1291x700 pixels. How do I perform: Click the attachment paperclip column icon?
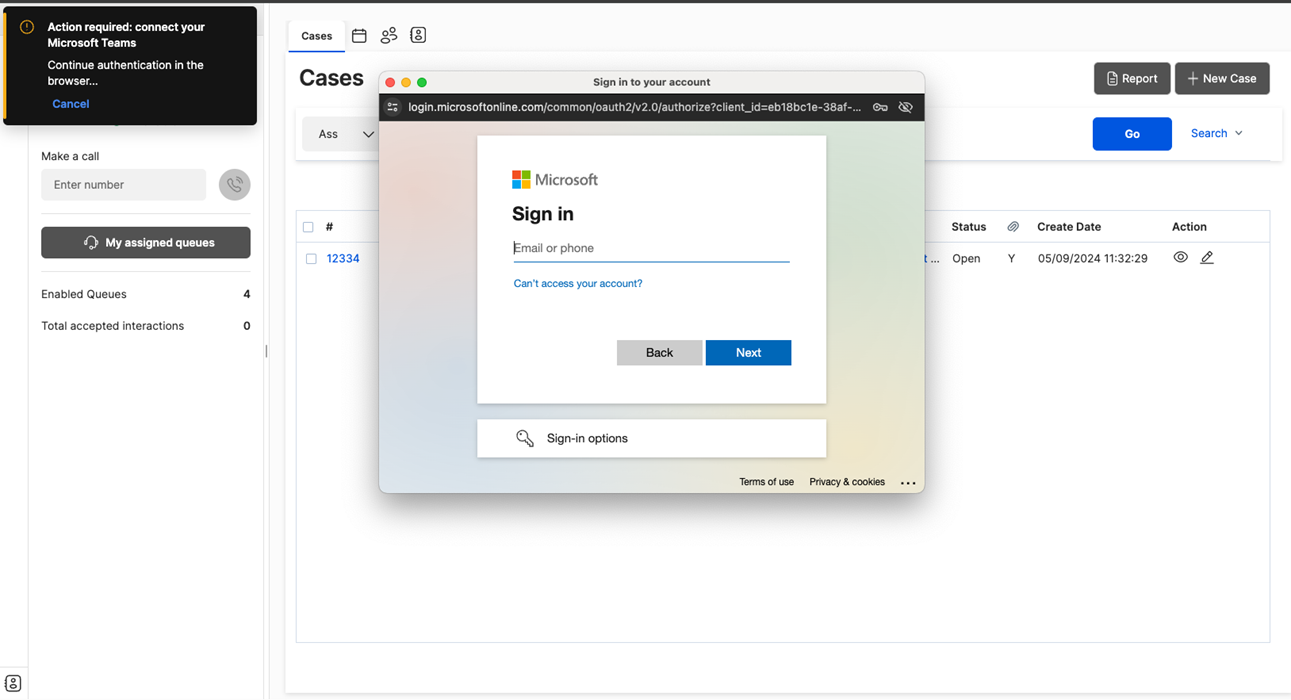[1013, 227]
